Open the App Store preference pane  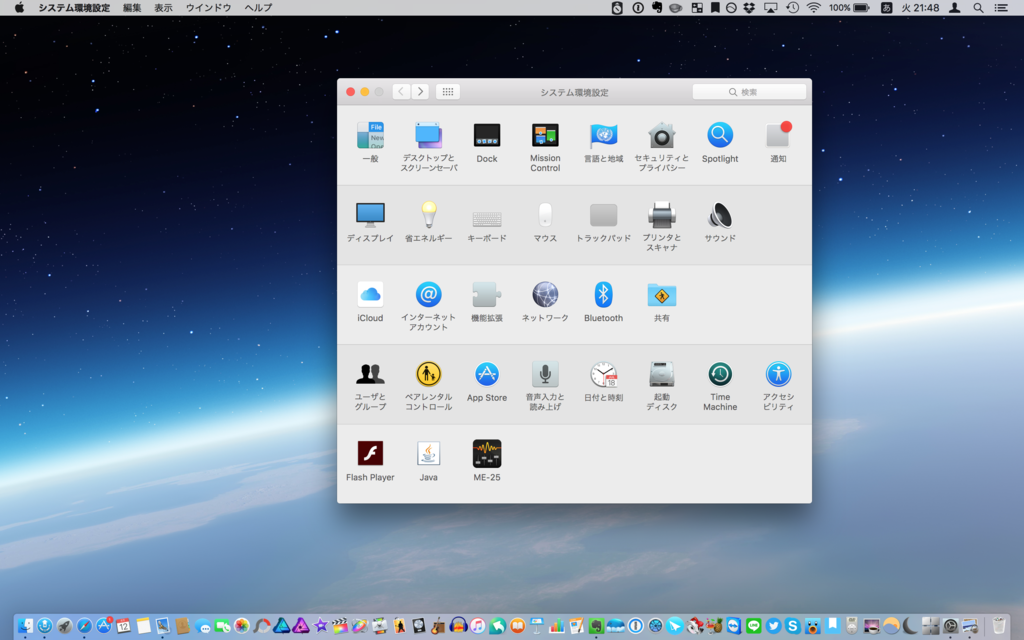(x=487, y=381)
